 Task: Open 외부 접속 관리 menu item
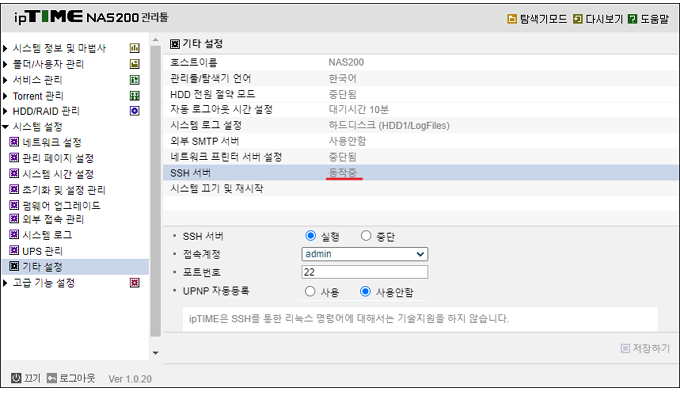pos(53,219)
